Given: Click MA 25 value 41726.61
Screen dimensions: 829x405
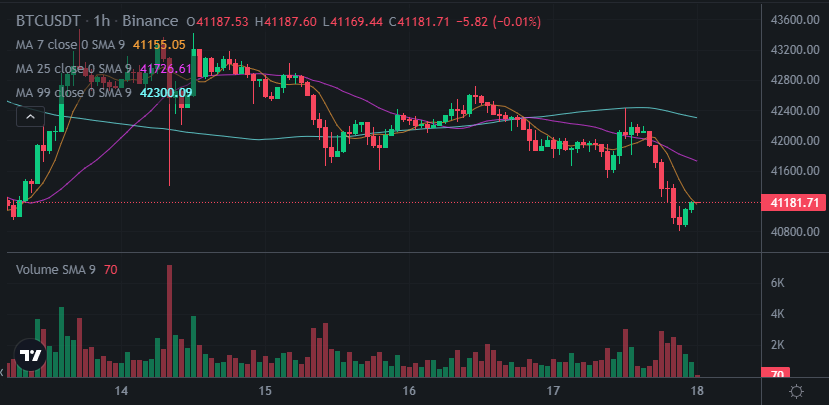Looking at the screenshot, I should click(x=165, y=69).
